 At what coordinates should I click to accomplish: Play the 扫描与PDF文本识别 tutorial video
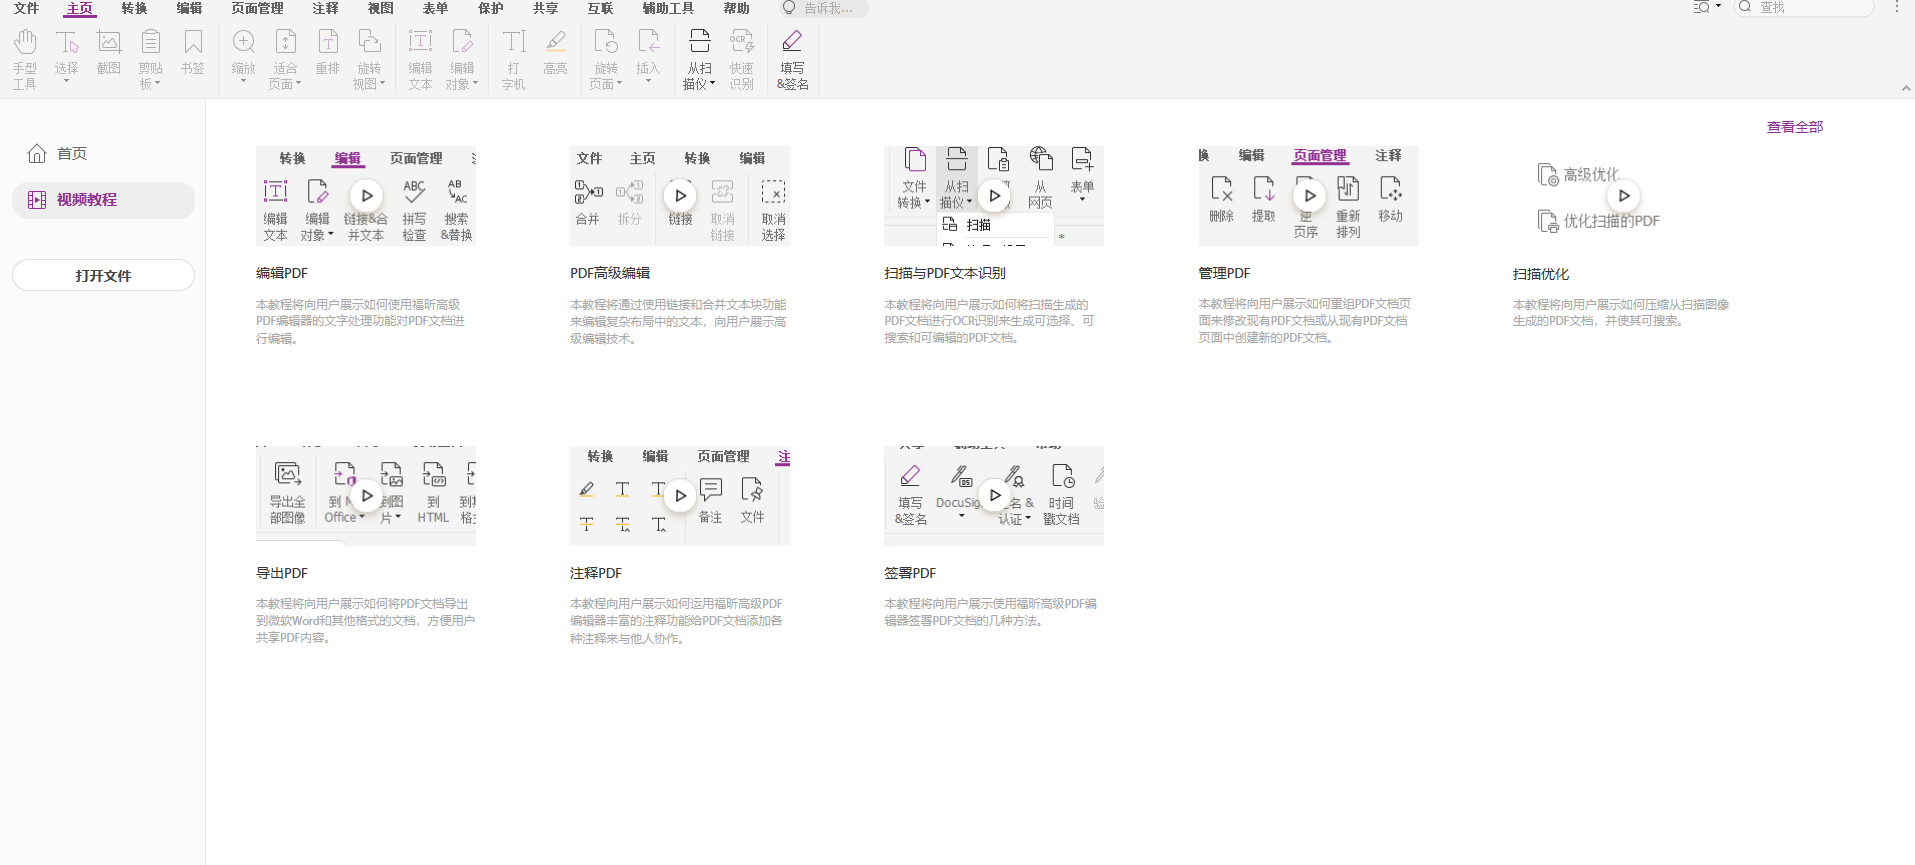994,196
